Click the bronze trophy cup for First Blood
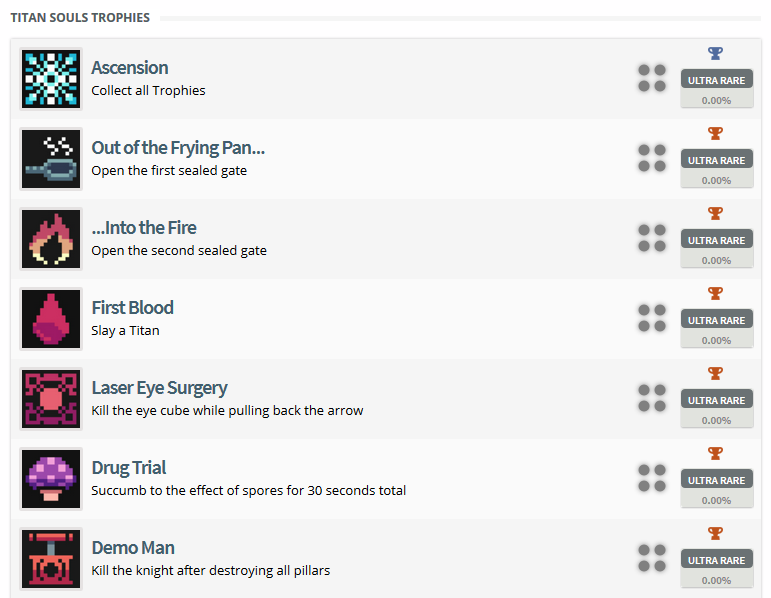Image resolution: width=771 pixels, height=598 pixels. 715,294
